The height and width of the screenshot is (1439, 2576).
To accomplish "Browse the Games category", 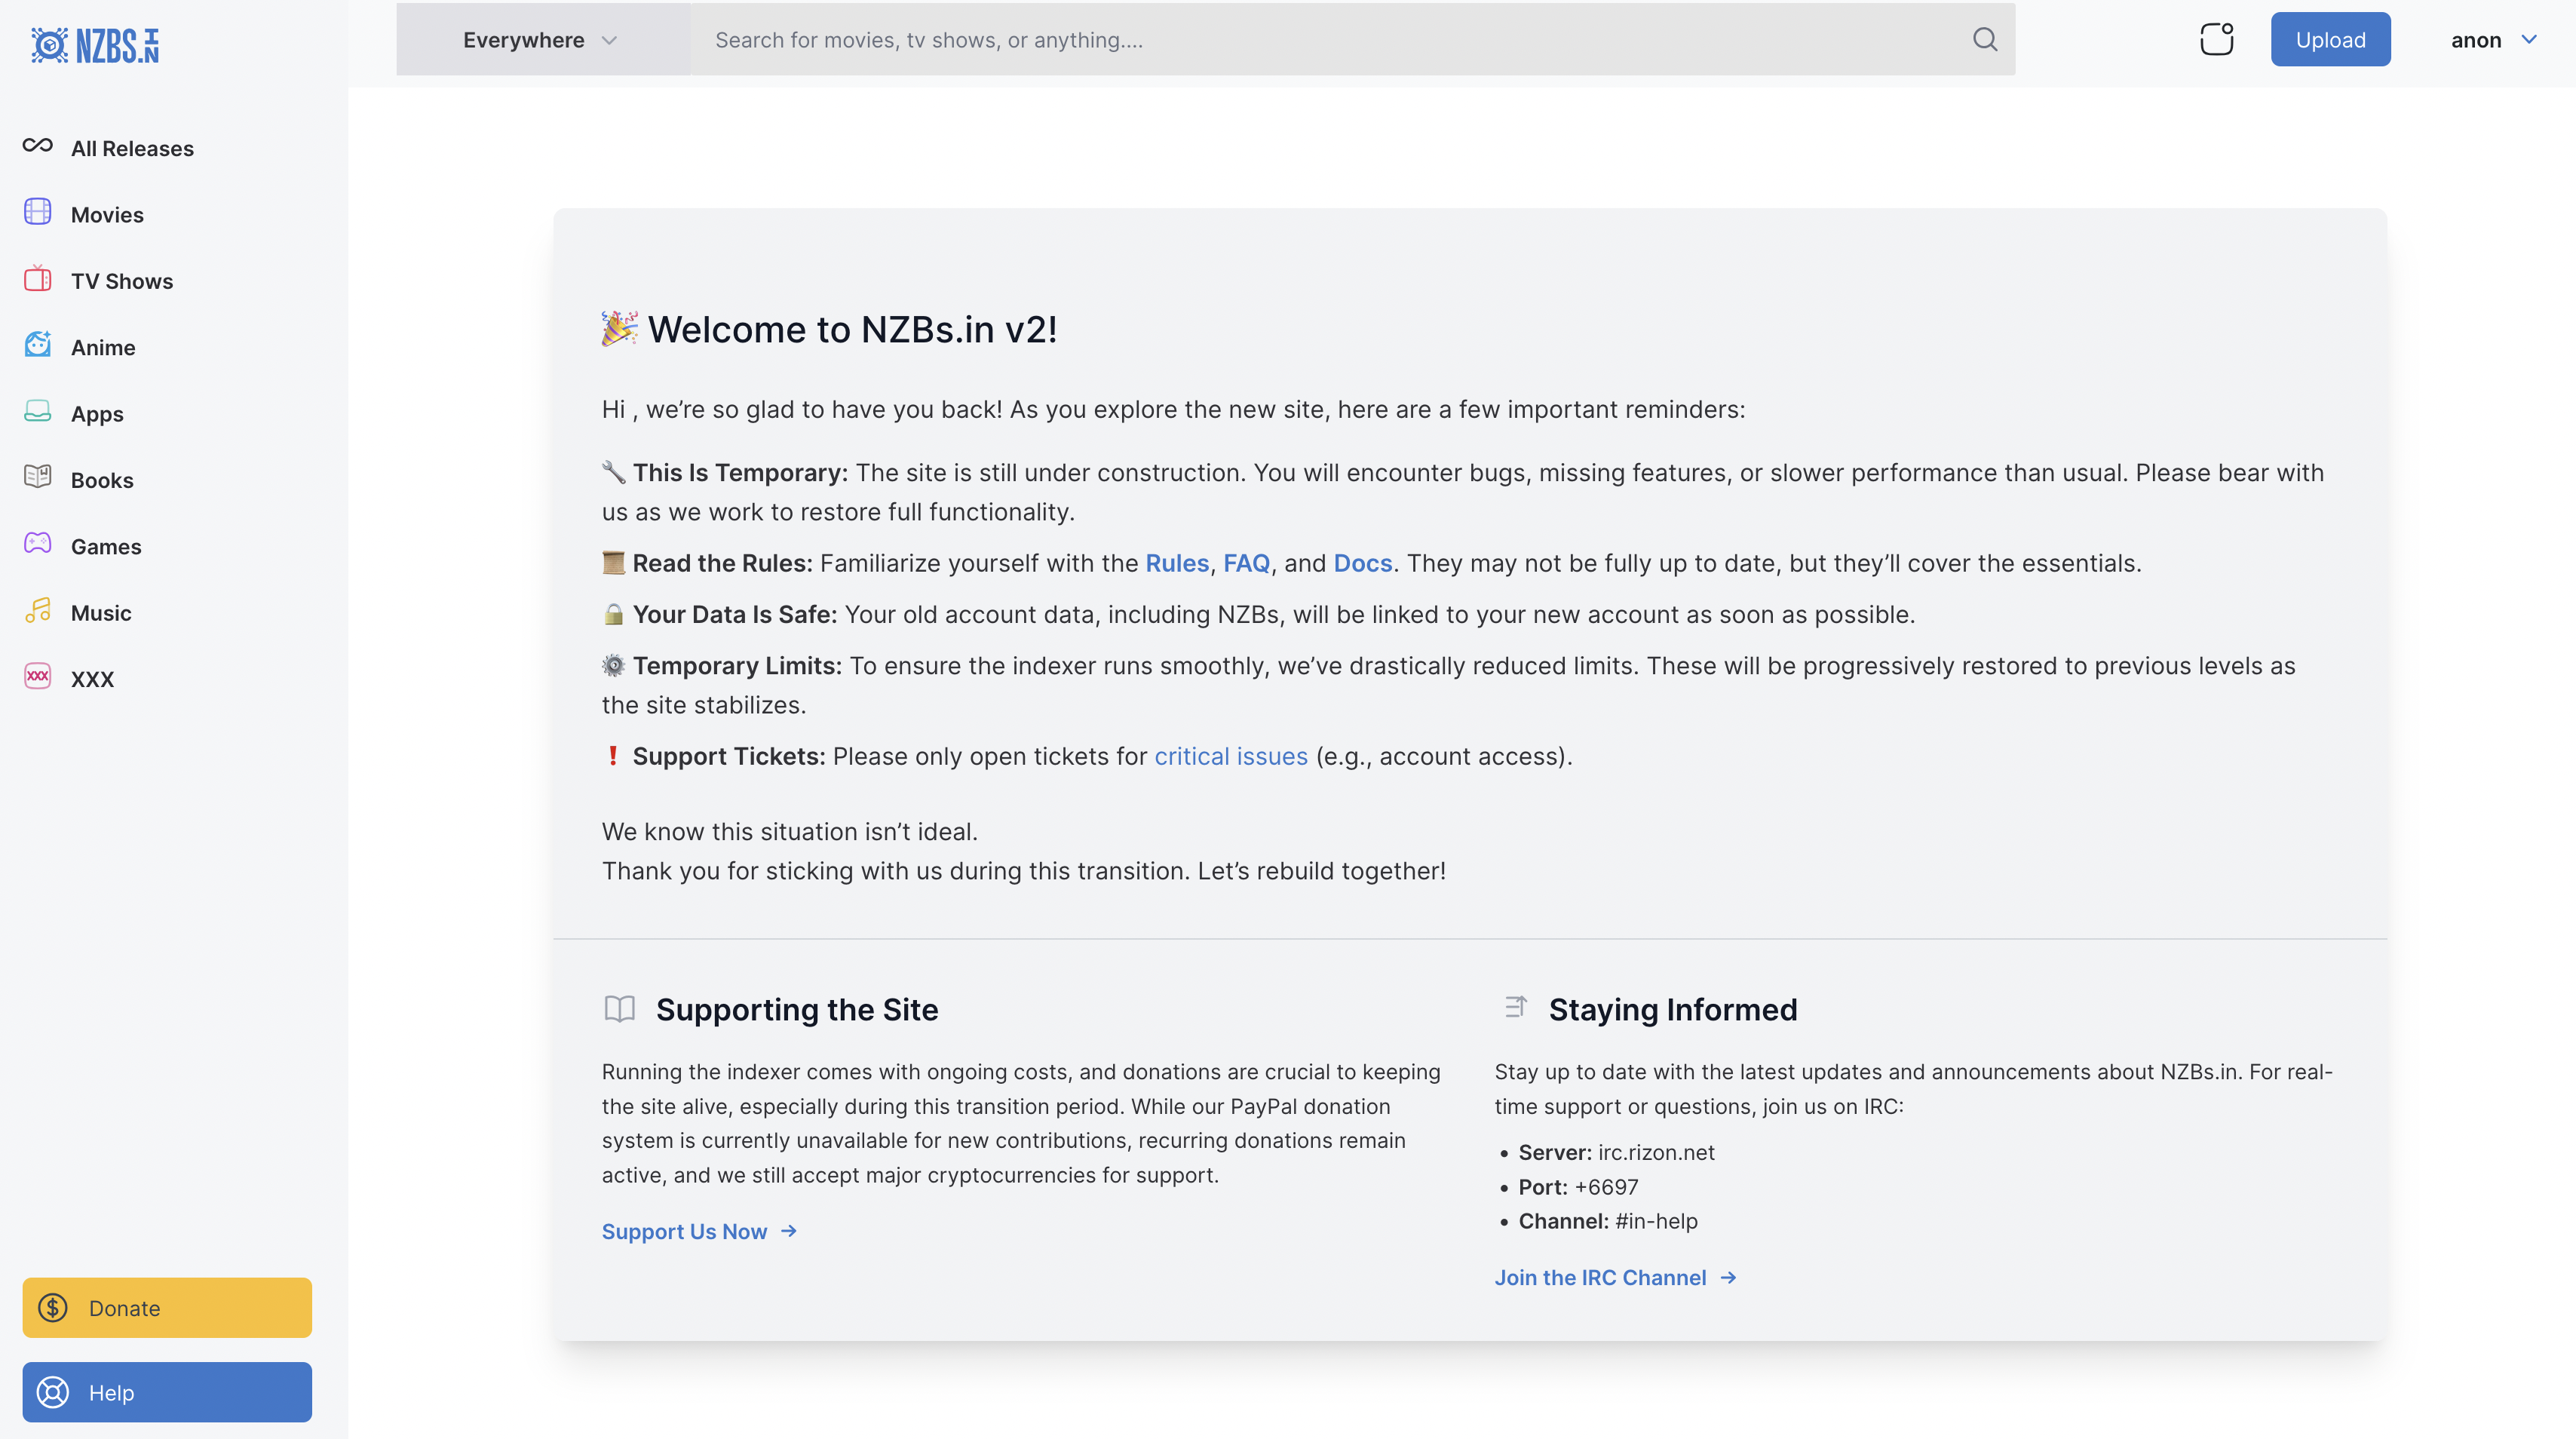I will pyautogui.click(x=106, y=546).
